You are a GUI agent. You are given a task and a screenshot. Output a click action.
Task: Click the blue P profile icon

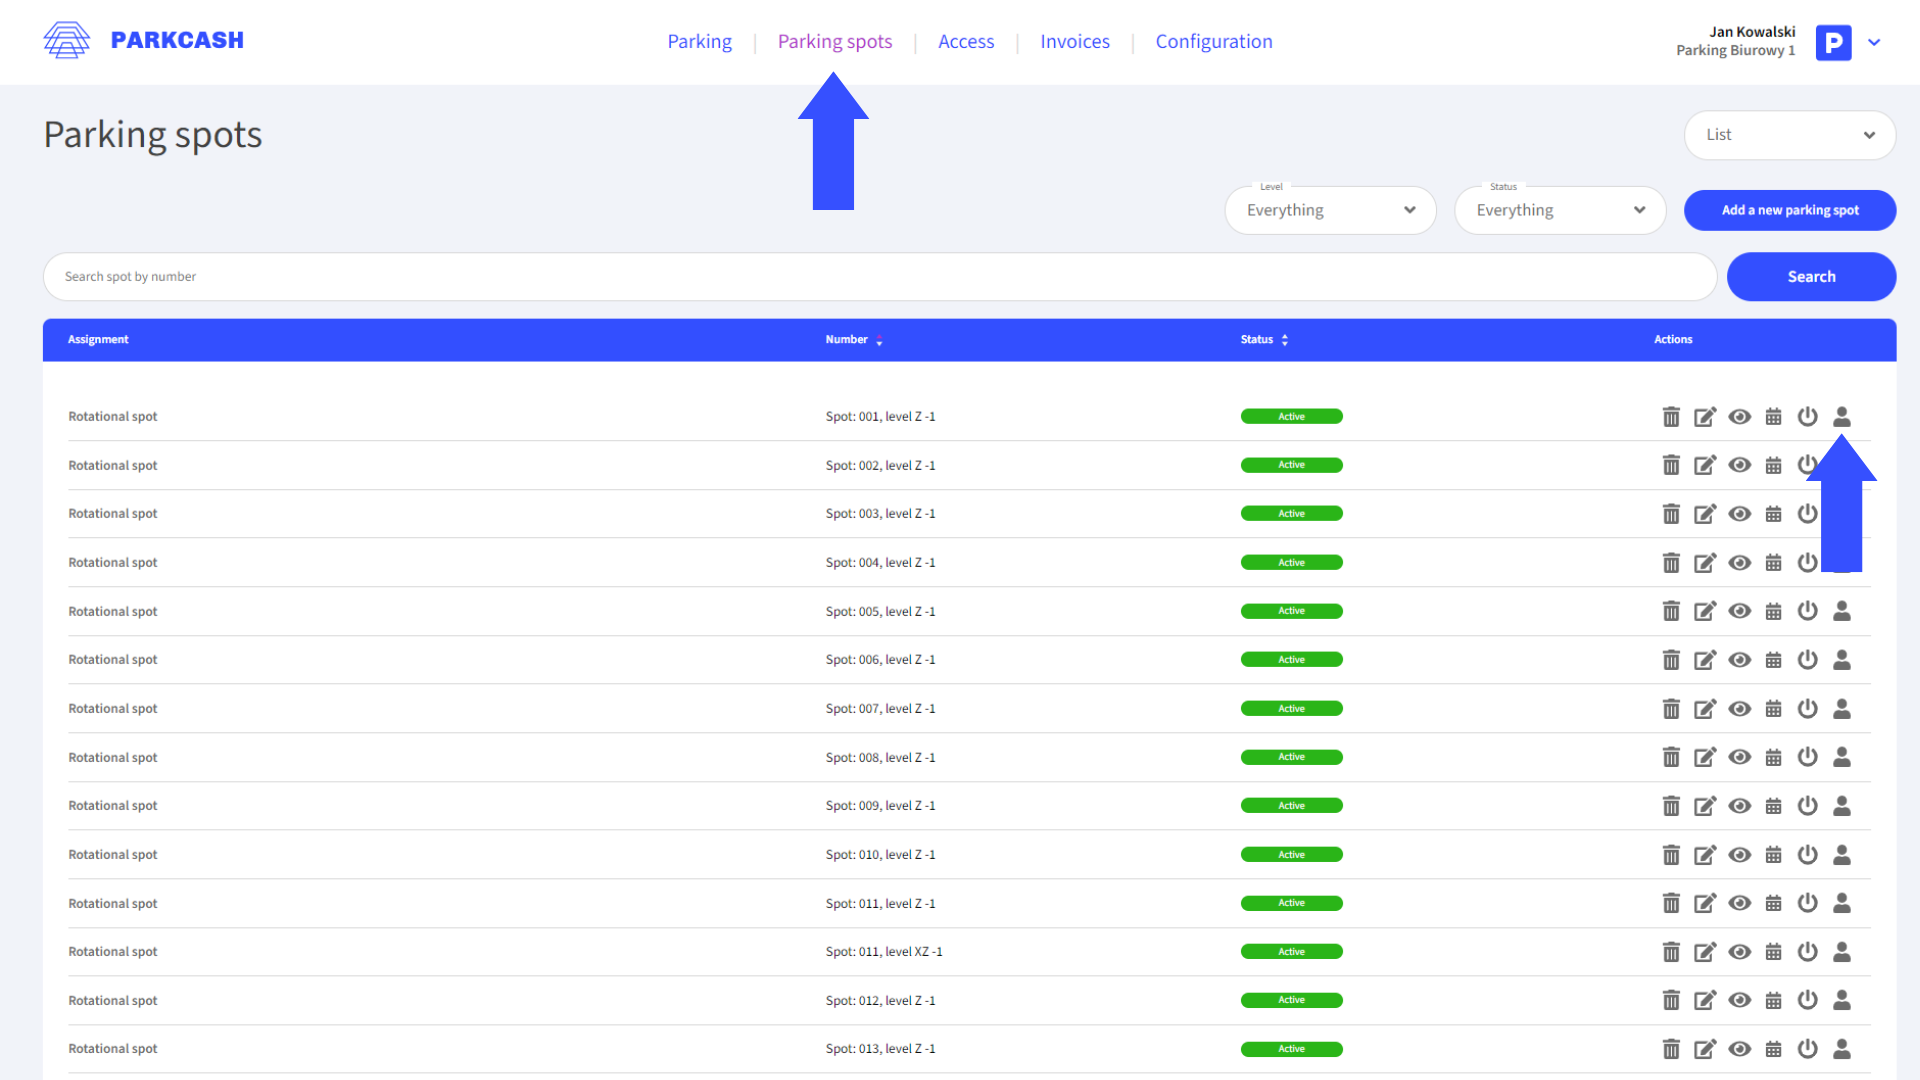pos(1833,42)
